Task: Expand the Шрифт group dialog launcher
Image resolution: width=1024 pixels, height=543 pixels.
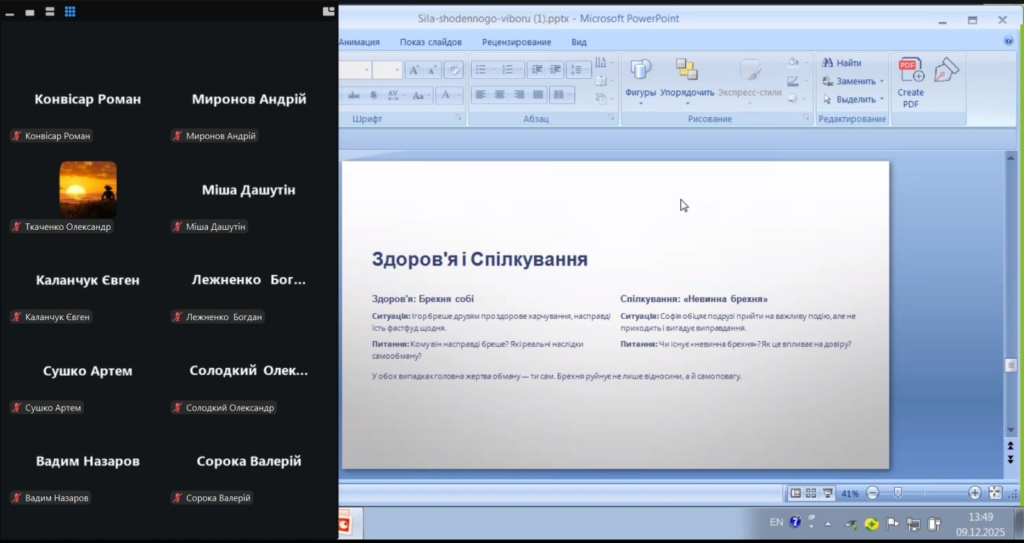Action: pyautogui.click(x=459, y=118)
